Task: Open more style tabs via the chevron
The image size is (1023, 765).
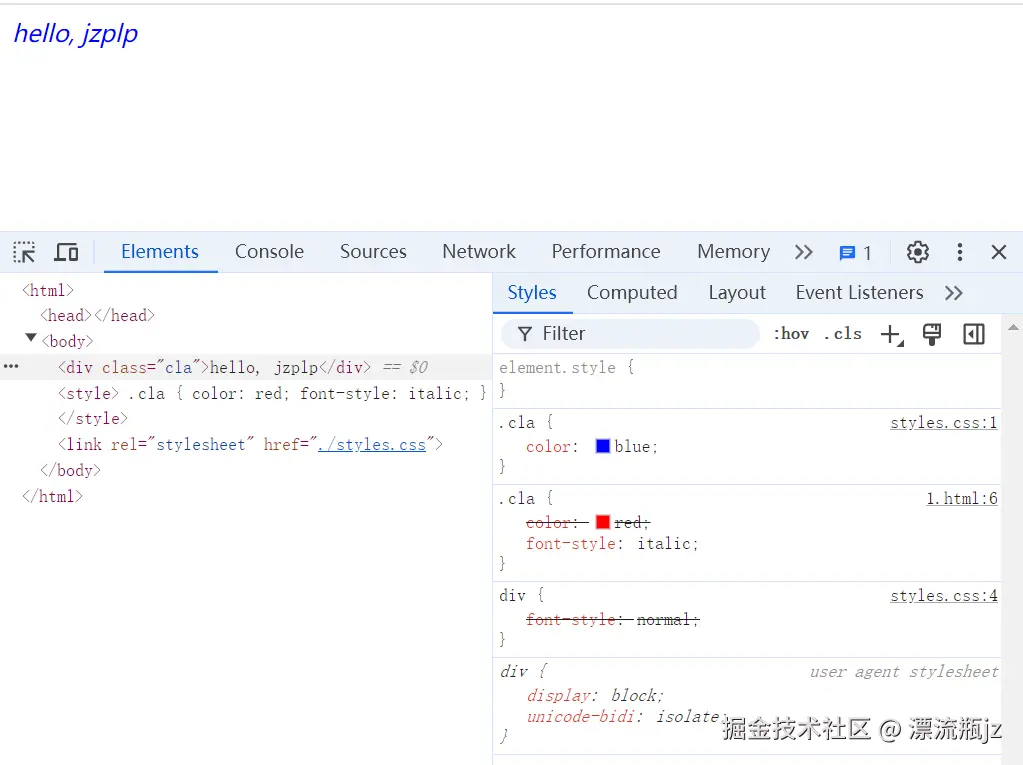Action: click(x=953, y=292)
